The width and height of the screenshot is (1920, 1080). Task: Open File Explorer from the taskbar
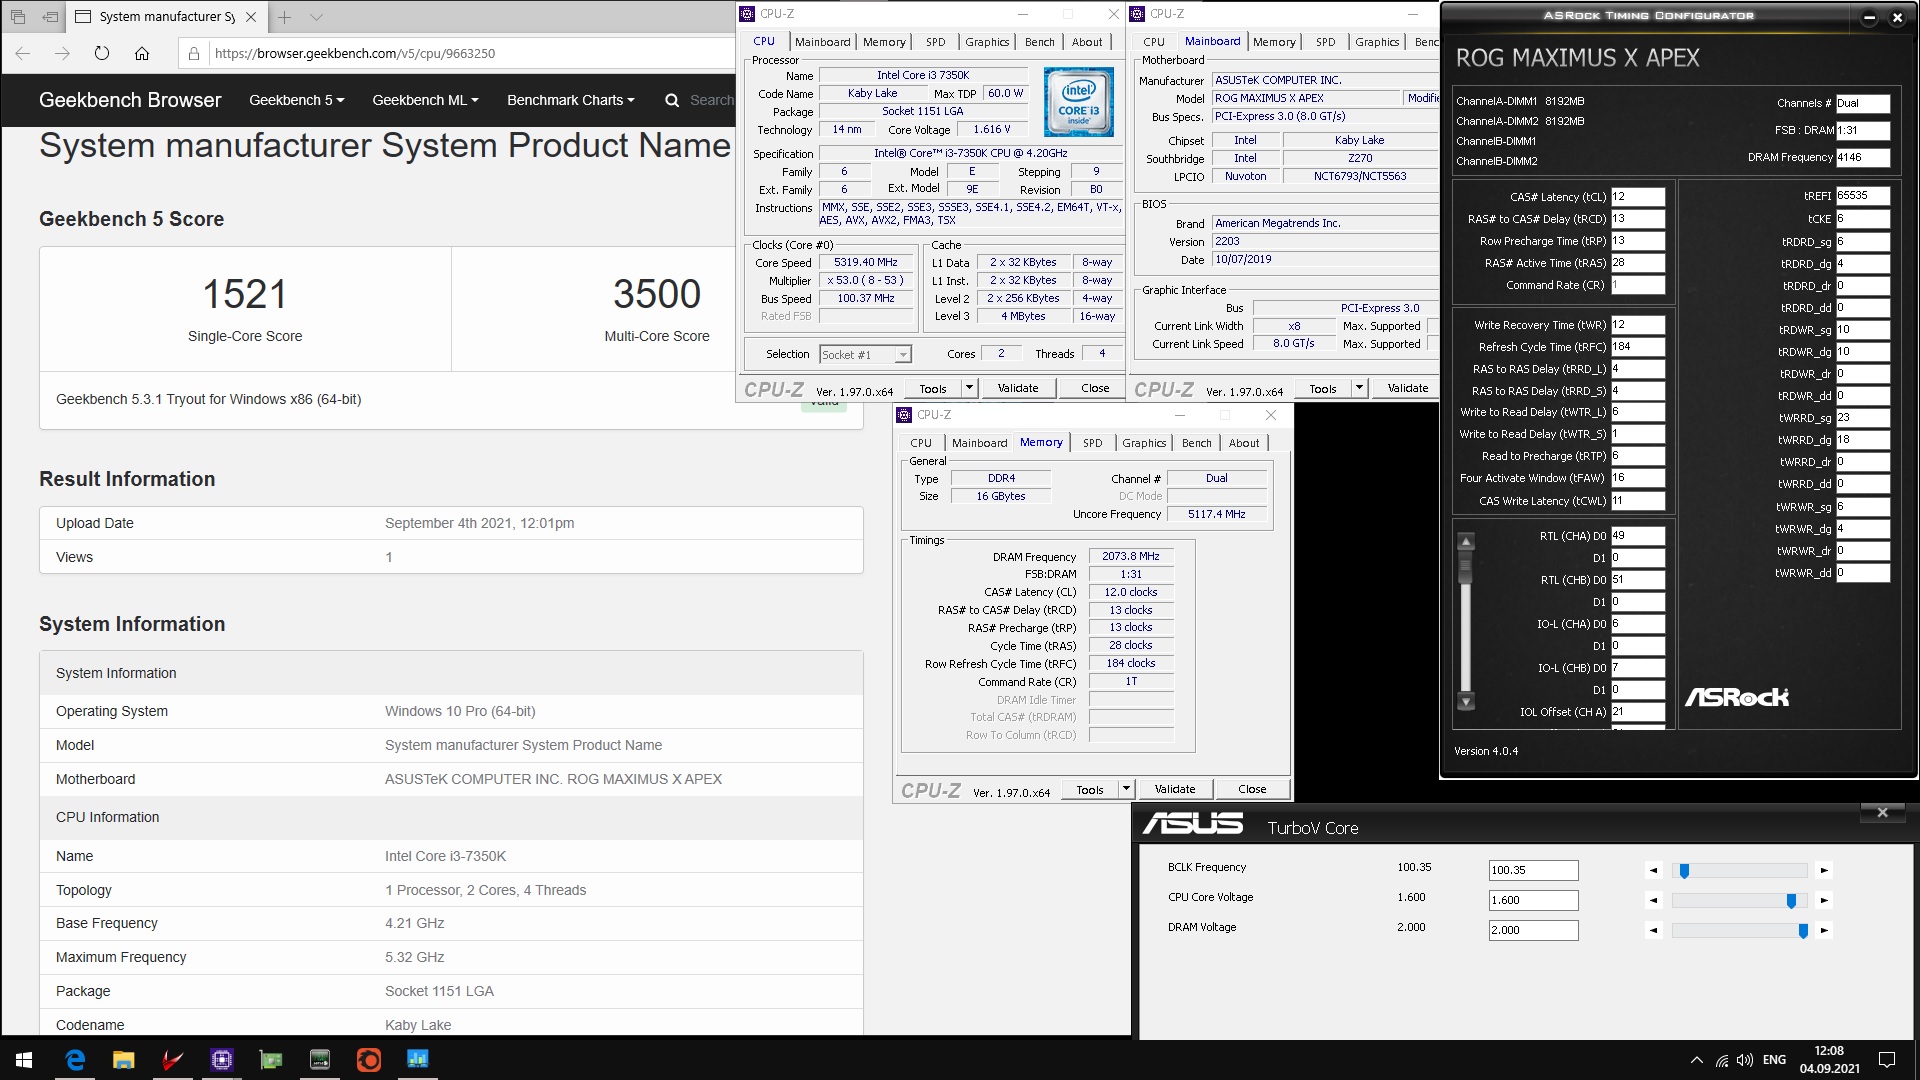tap(123, 1059)
